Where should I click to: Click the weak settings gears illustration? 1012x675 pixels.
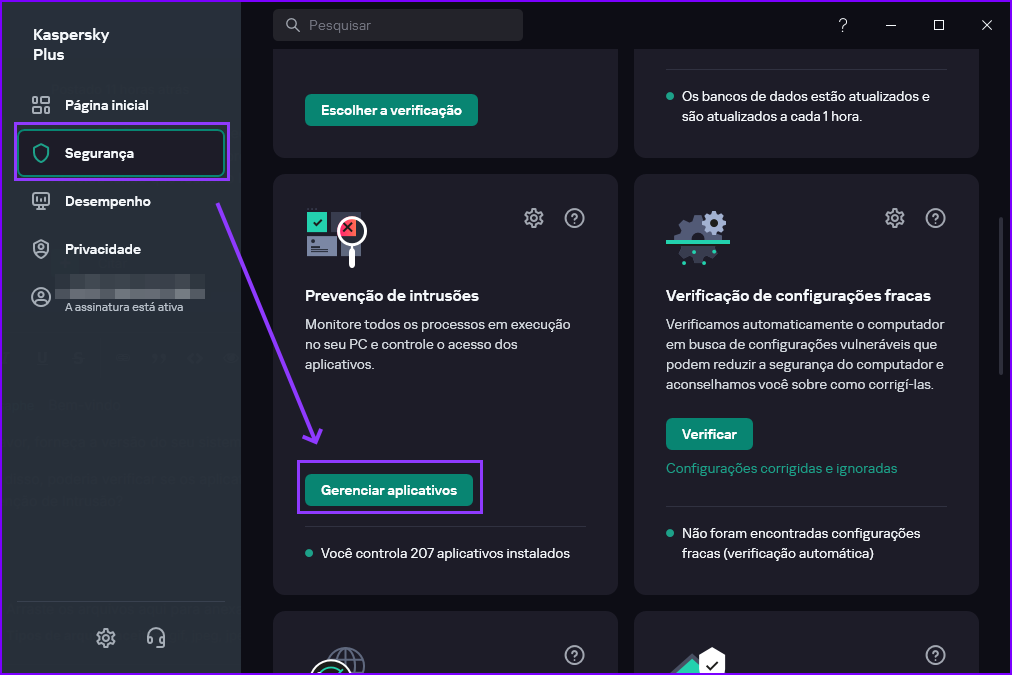pyautogui.click(x=698, y=237)
